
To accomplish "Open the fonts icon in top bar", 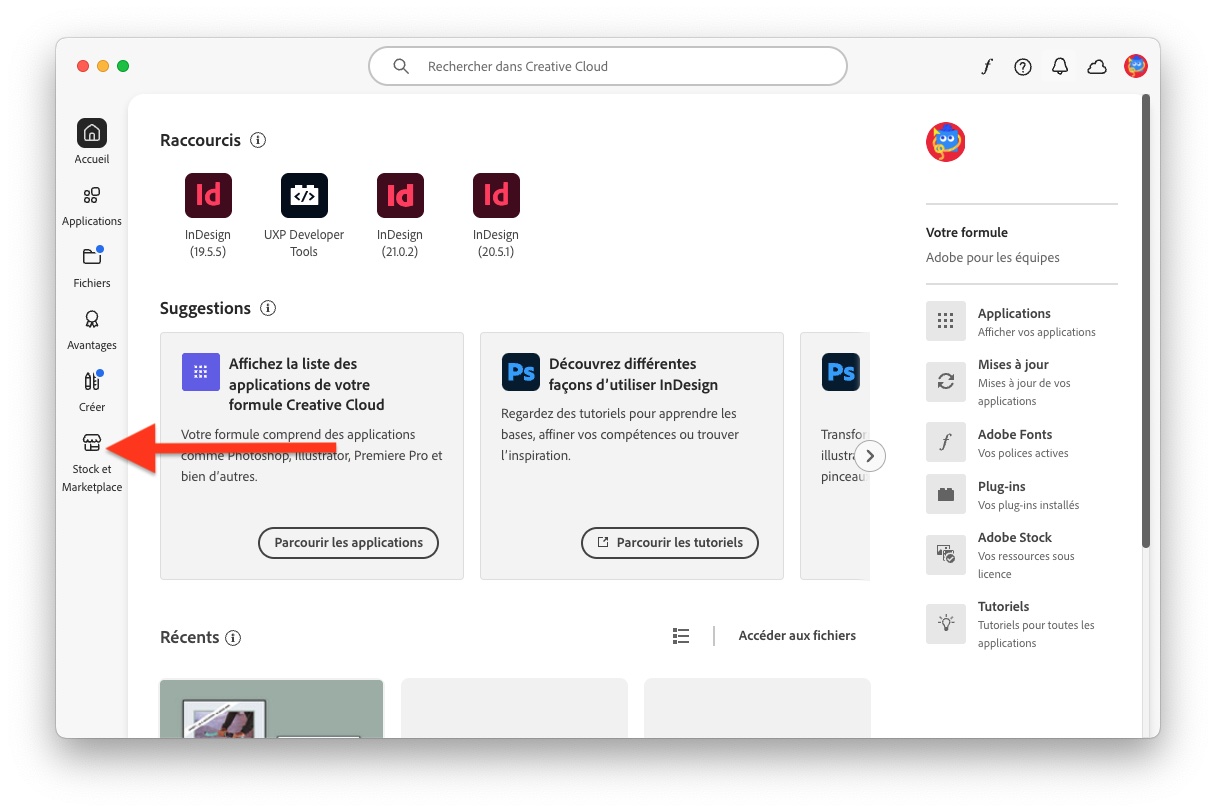I will click(x=987, y=67).
